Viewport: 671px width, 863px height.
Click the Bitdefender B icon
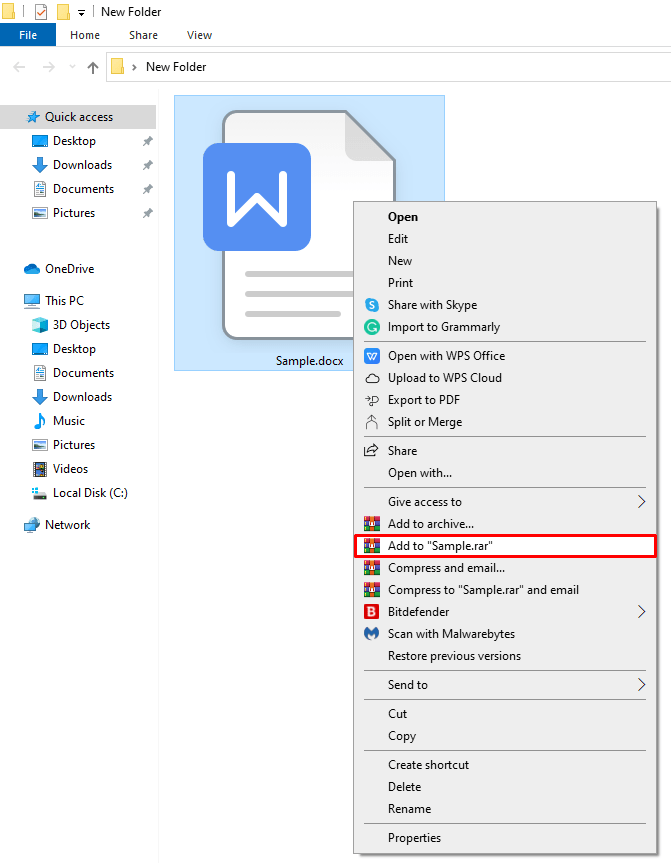[x=372, y=611]
